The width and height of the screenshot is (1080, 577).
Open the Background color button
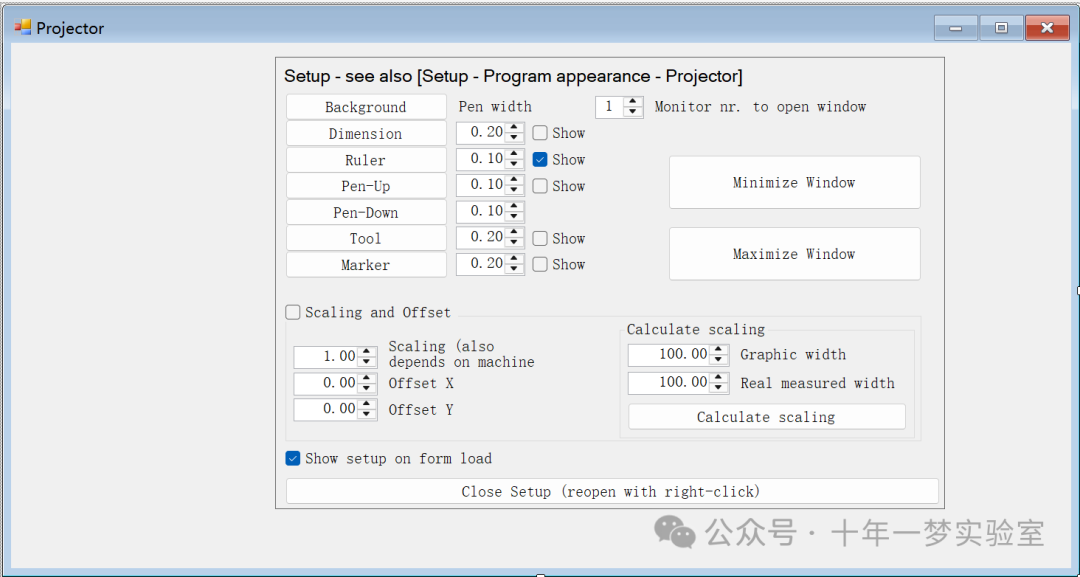(366, 107)
